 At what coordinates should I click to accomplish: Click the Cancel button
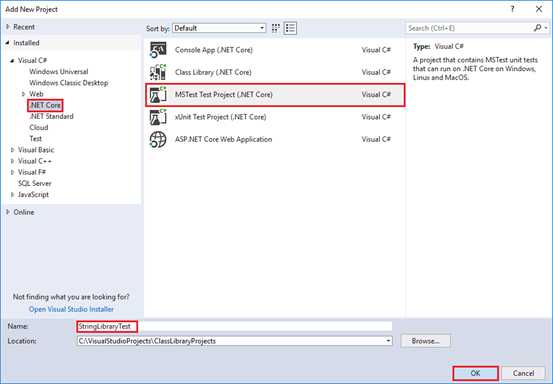(523, 373)
